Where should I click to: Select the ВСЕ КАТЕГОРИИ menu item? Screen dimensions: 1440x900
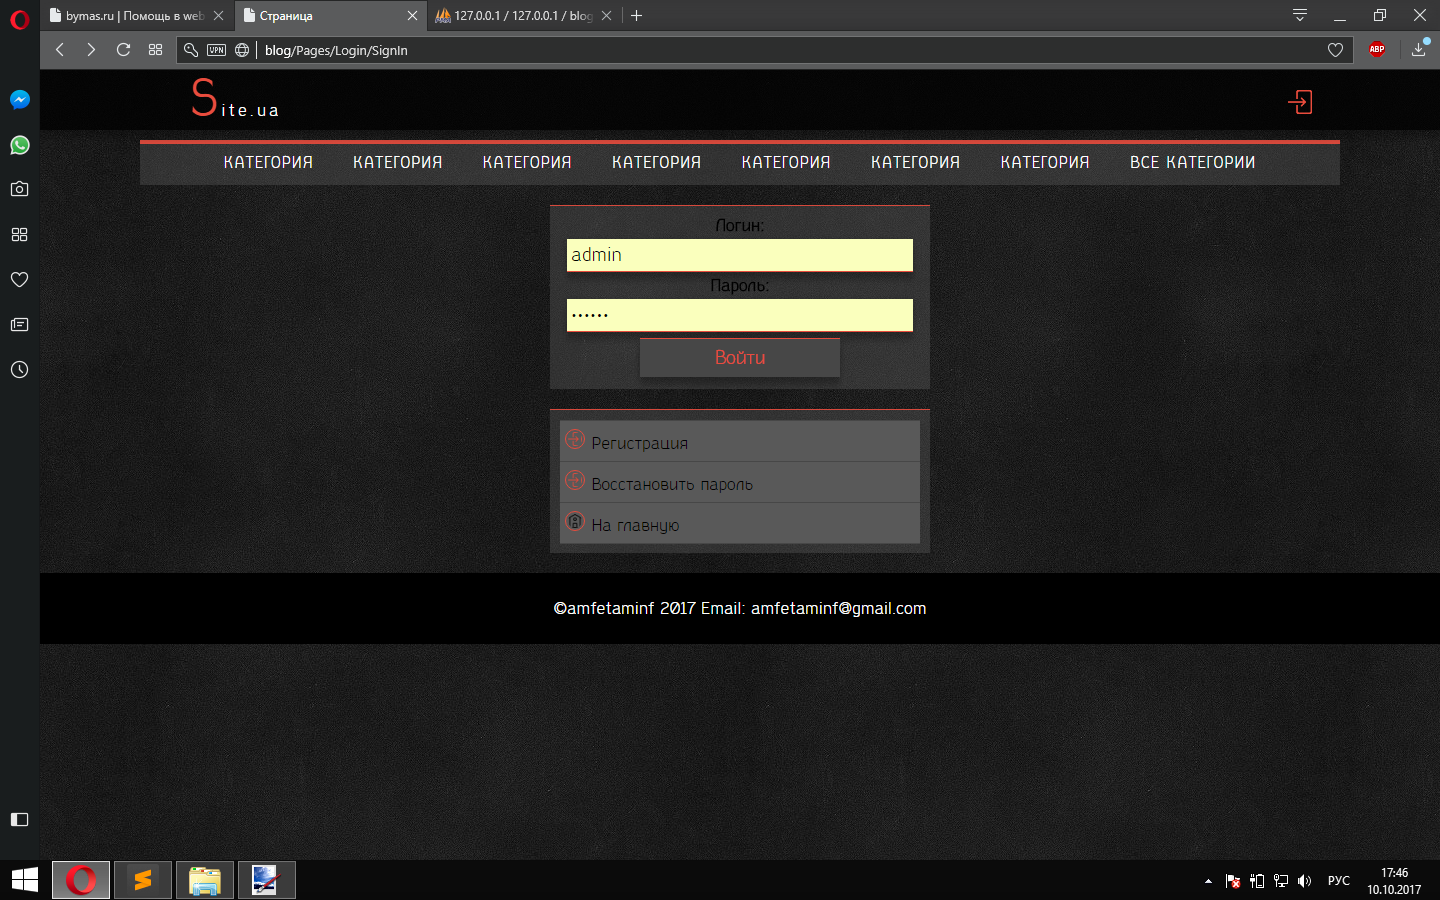(1192, 162)
